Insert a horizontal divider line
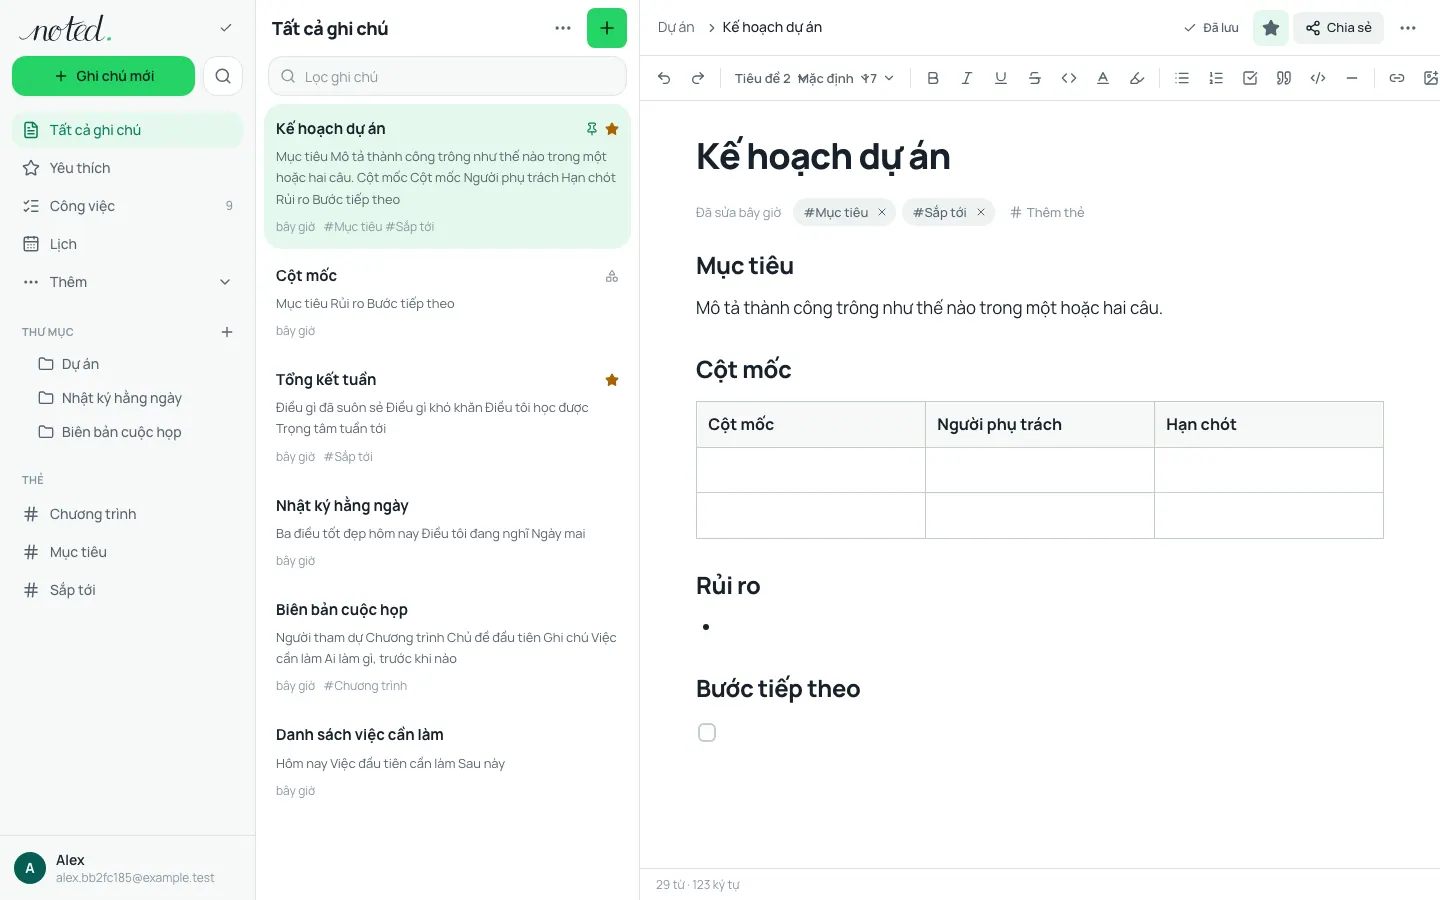Screen dimensions: 1440x900 click(1352, 78)
